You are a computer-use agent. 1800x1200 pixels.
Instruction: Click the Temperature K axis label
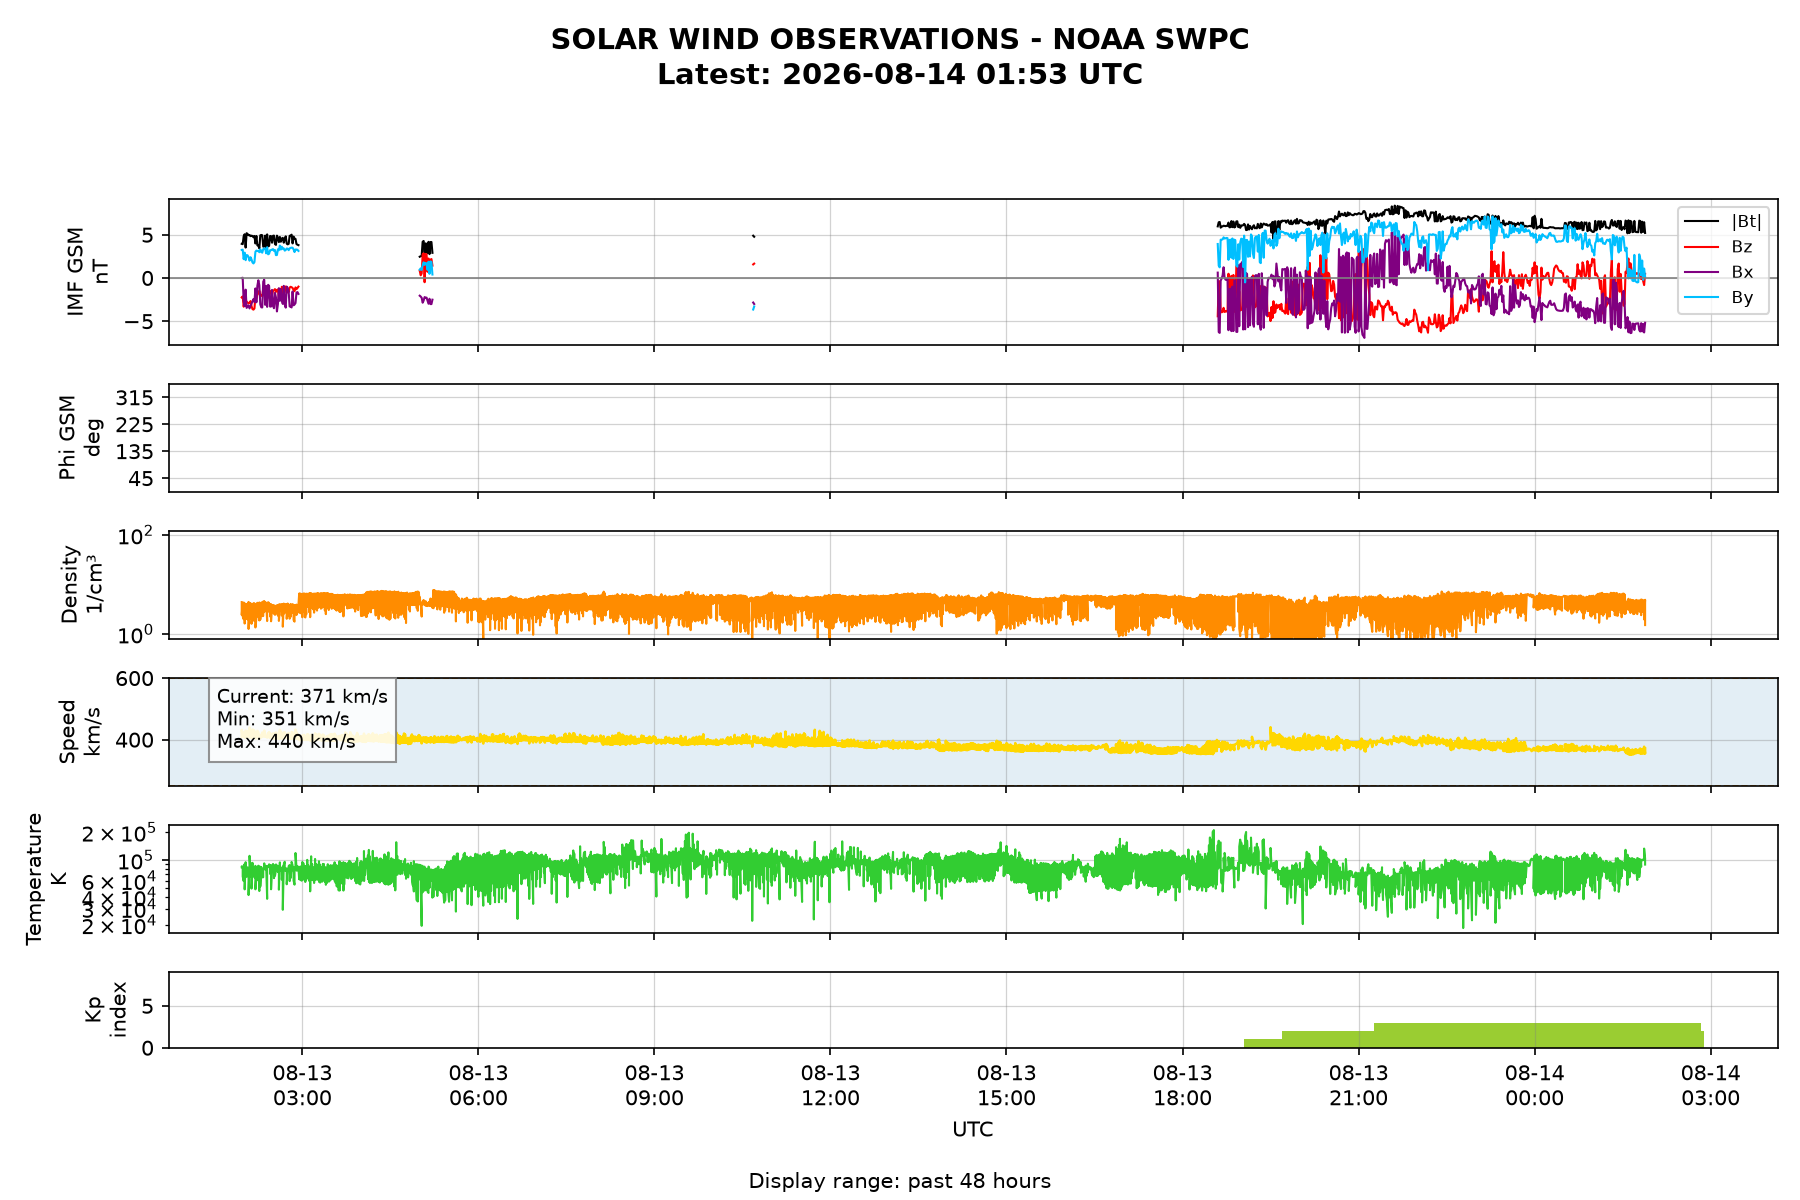(46, 878)
